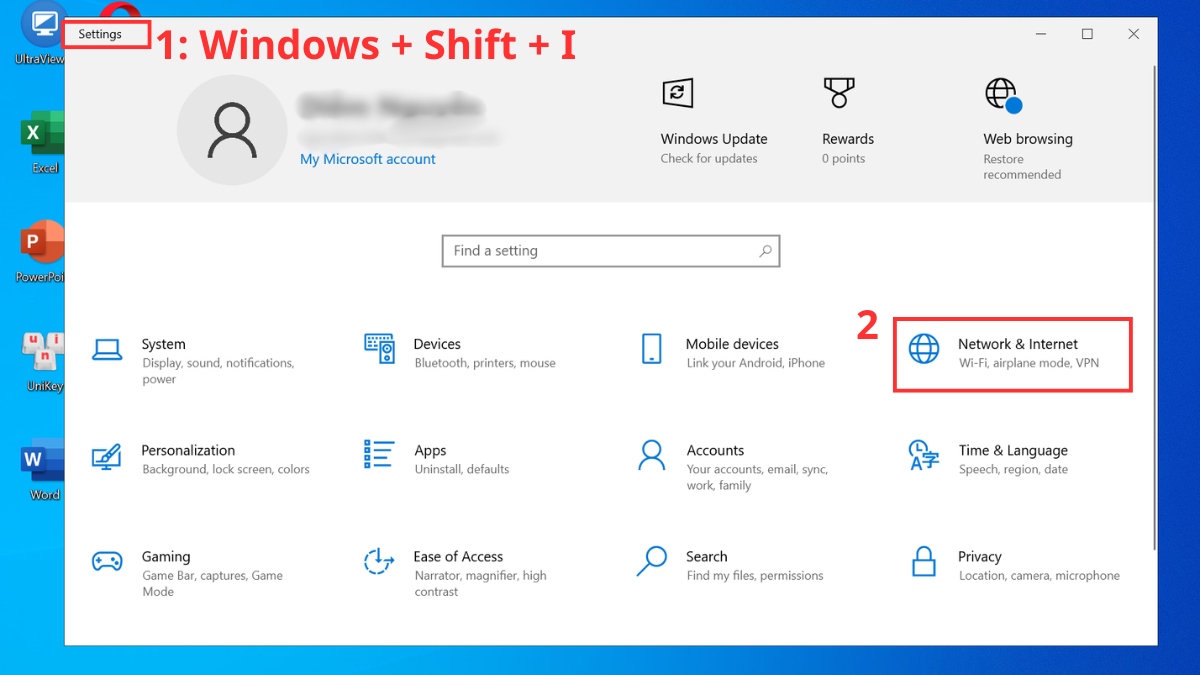Viewport: 1200px width, 675px height.
Task: Click 'Background, lock screen, colors' description
Action: [226, 469]
